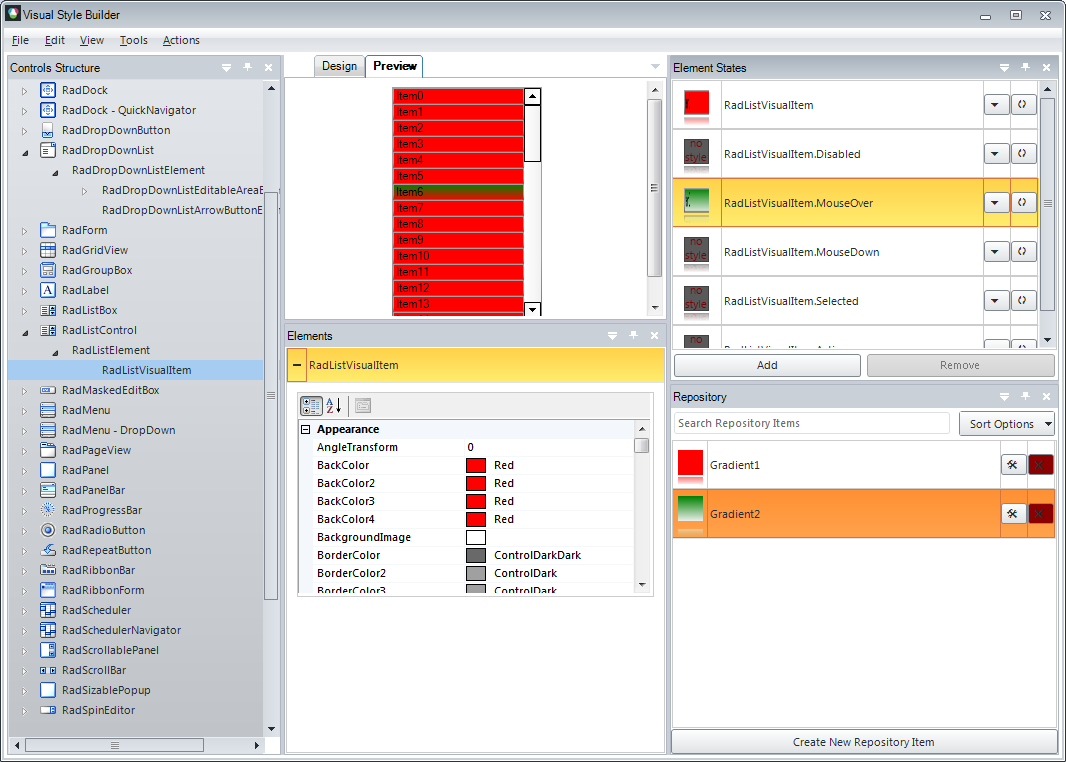Screen dimensions: 1066x762
Task: Click reset icon for RadListVisualItem.MouseOver state
Action: (1022, 203)
